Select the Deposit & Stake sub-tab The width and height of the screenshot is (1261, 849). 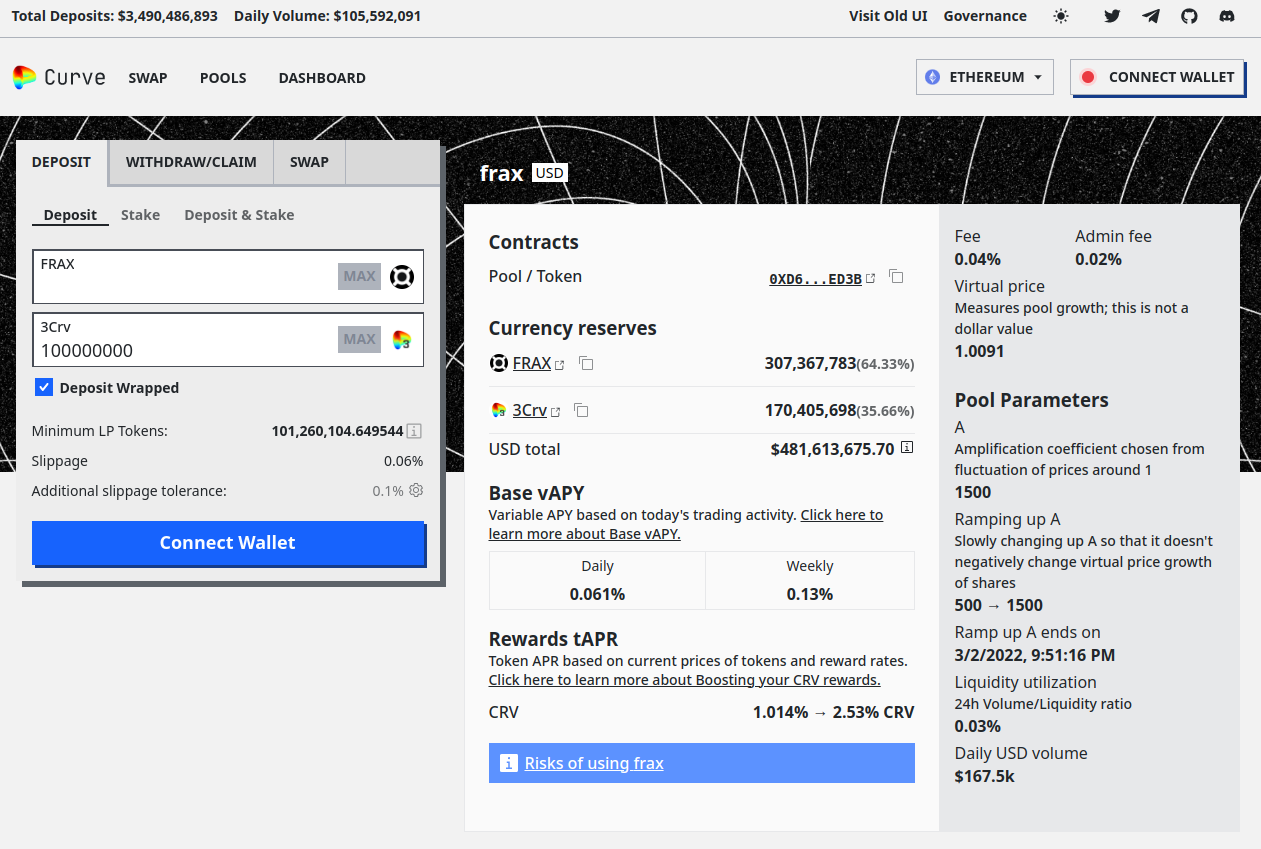click(x=239, y=215)
